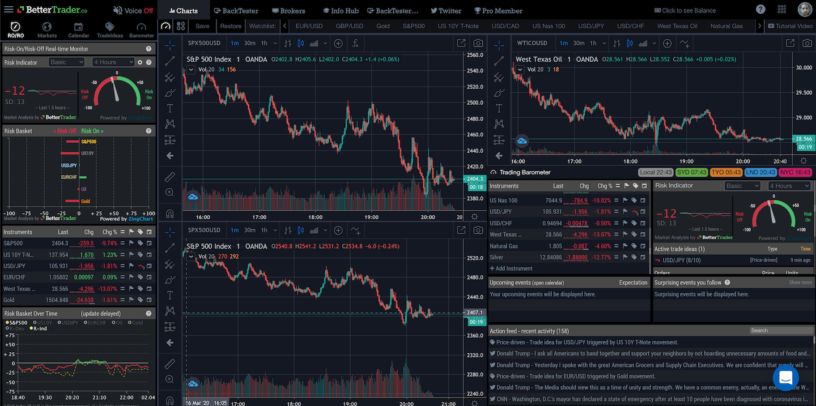The image size is (816, 406).
Task: Open the Basic dropdown in Risk Indicator
Action: 66,62
